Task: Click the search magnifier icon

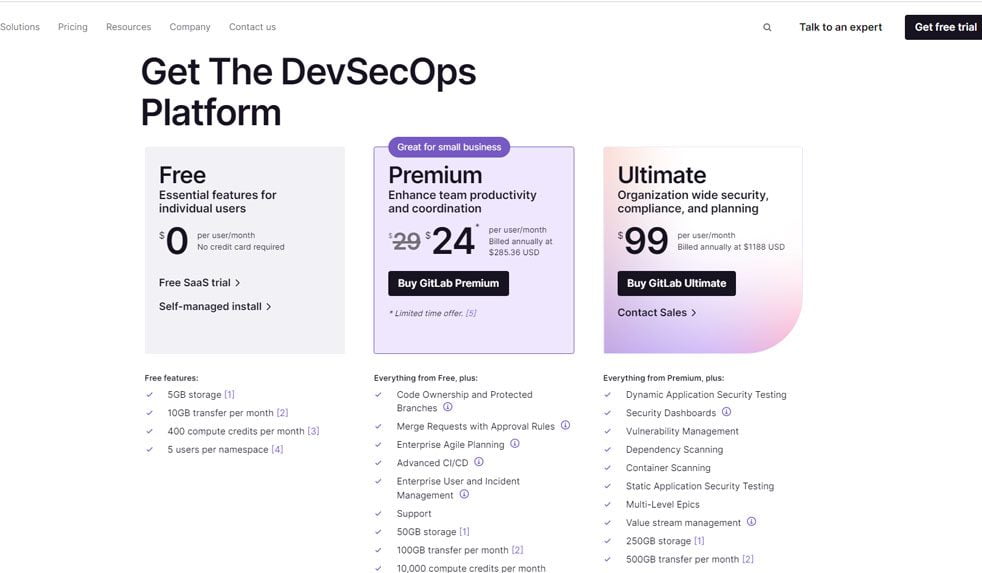Action: pos(767,28)
